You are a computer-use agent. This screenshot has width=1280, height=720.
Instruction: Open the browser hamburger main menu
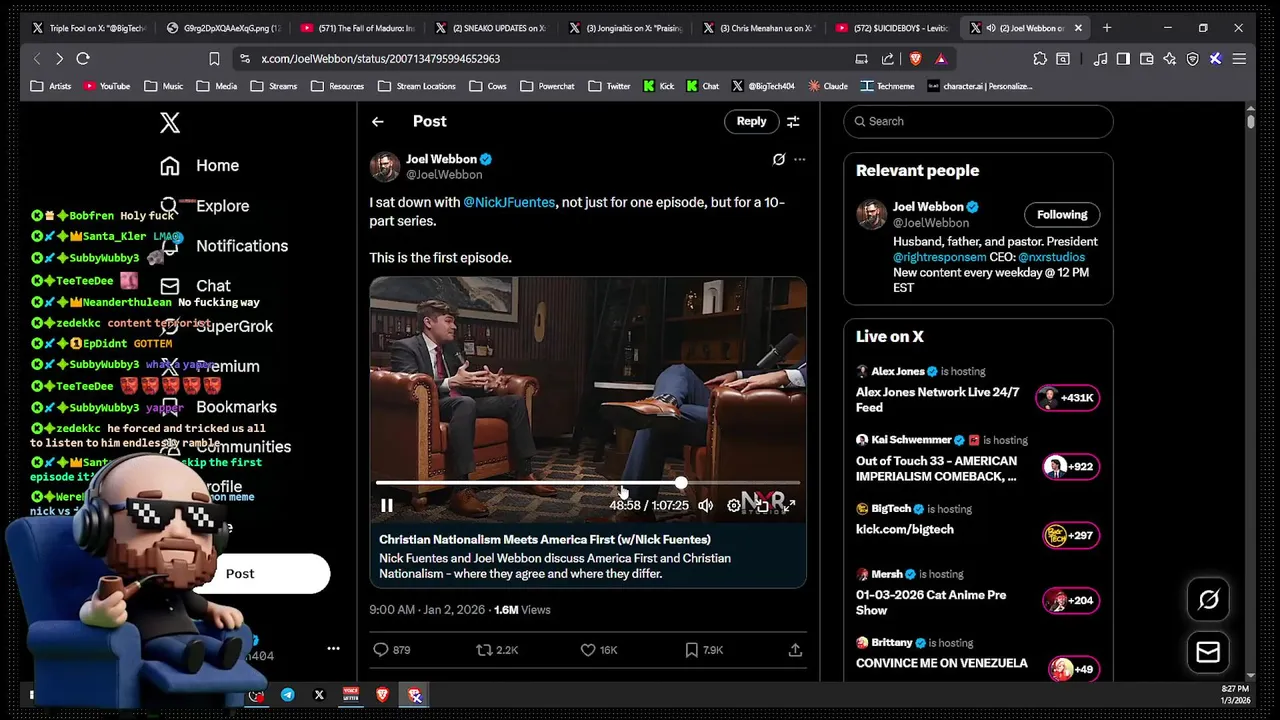click(1239, 59)
